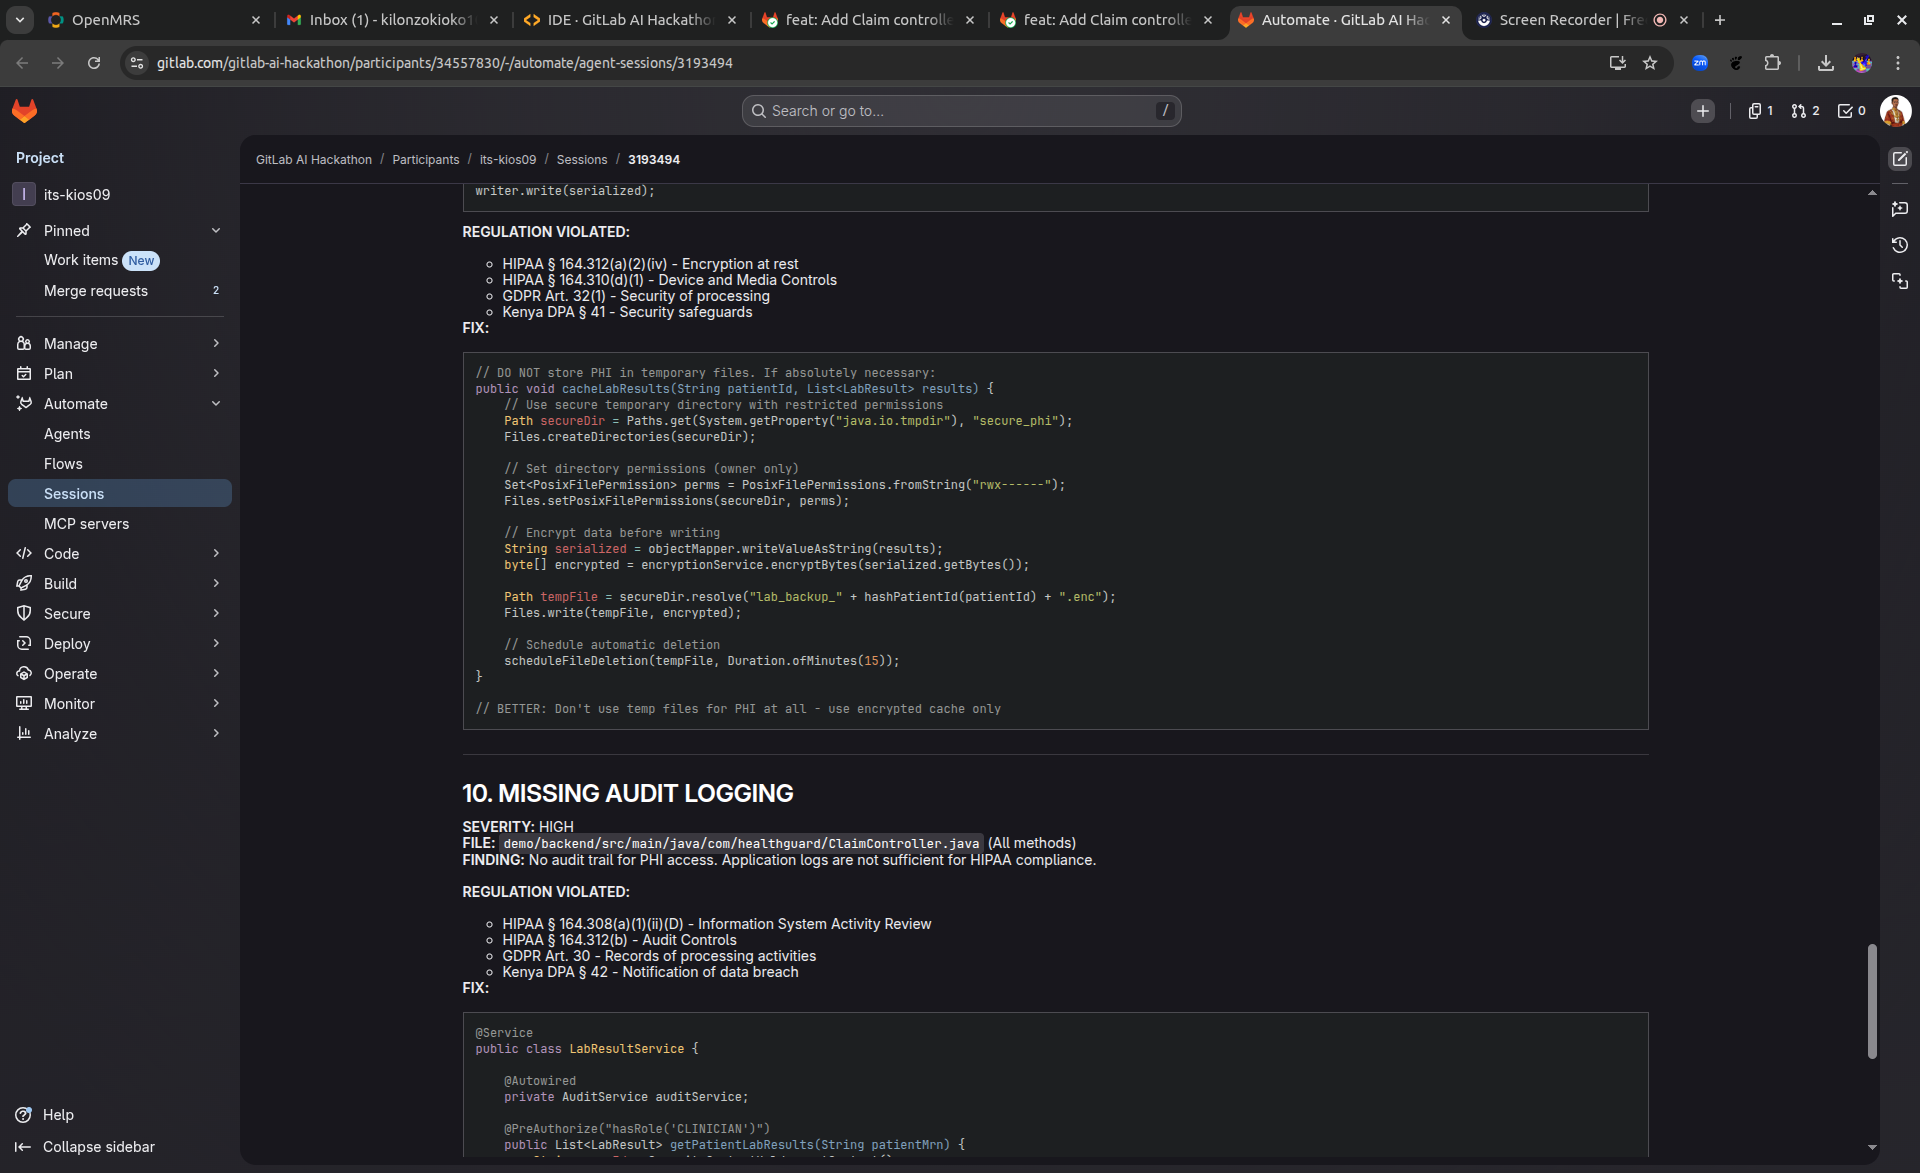
Task: Open merge requests counter icon
Action: pyautogui.click(x=1805, y=111)
